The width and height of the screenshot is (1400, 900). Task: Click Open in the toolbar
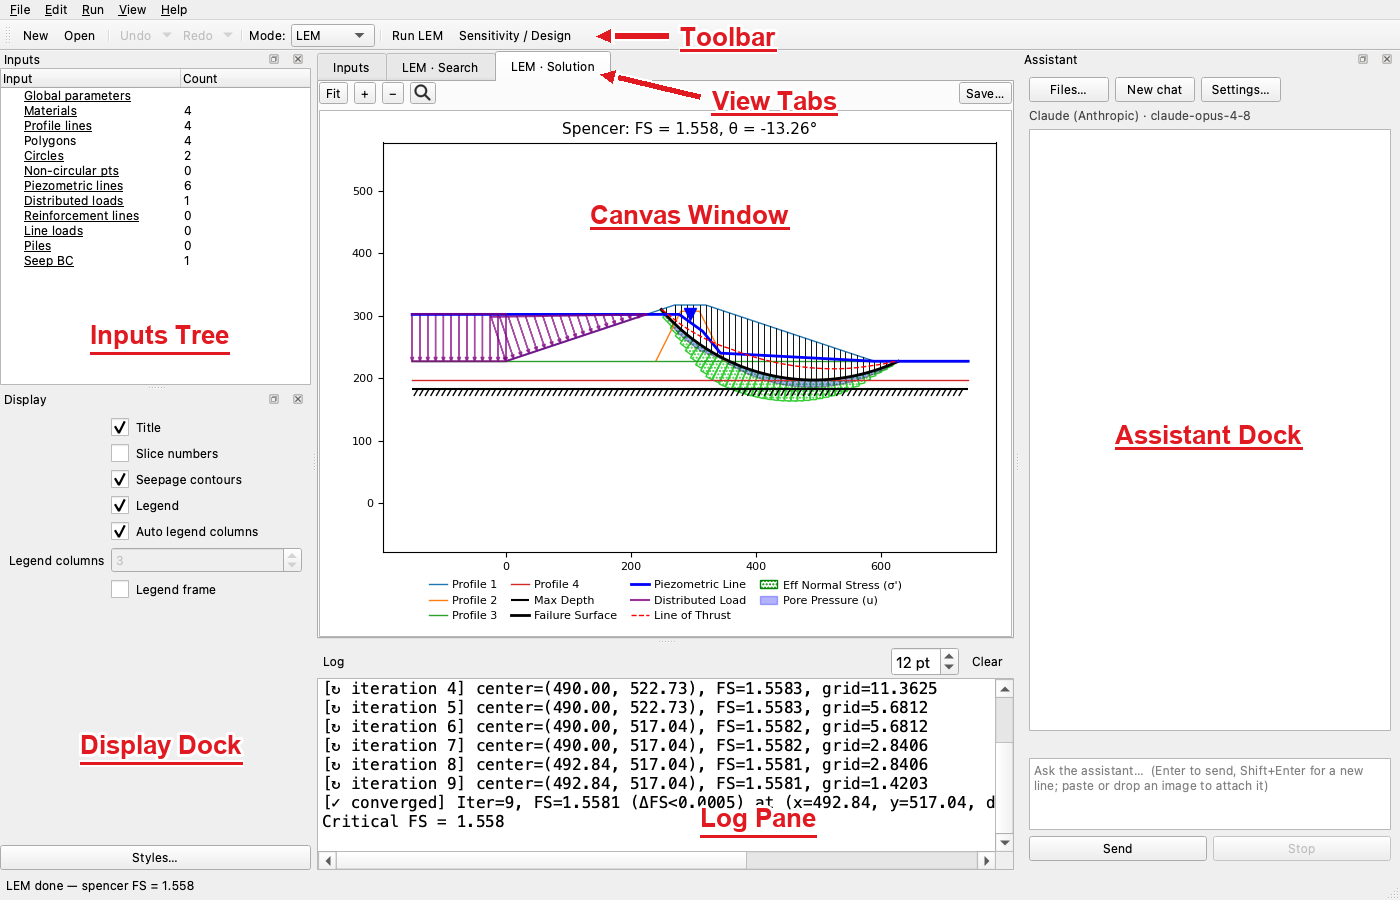[80, 36]
